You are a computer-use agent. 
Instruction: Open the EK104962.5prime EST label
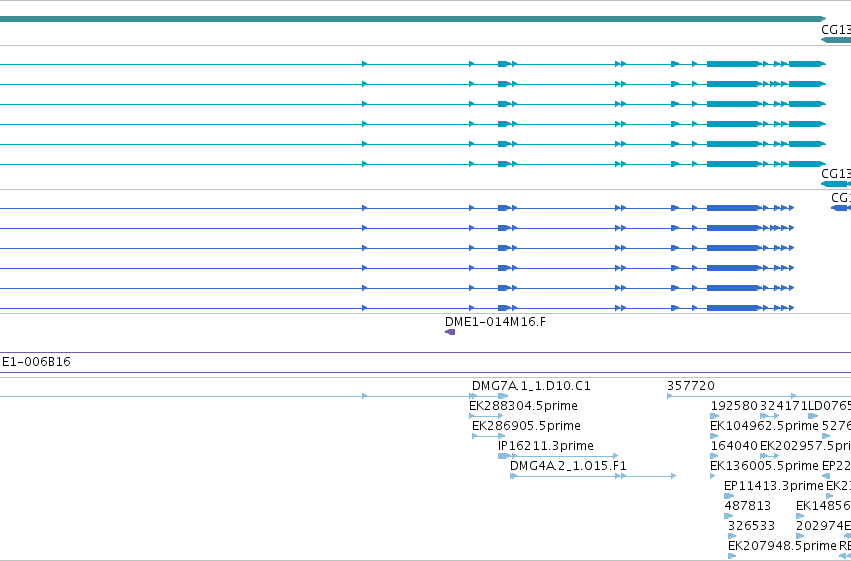pos(764,426)
